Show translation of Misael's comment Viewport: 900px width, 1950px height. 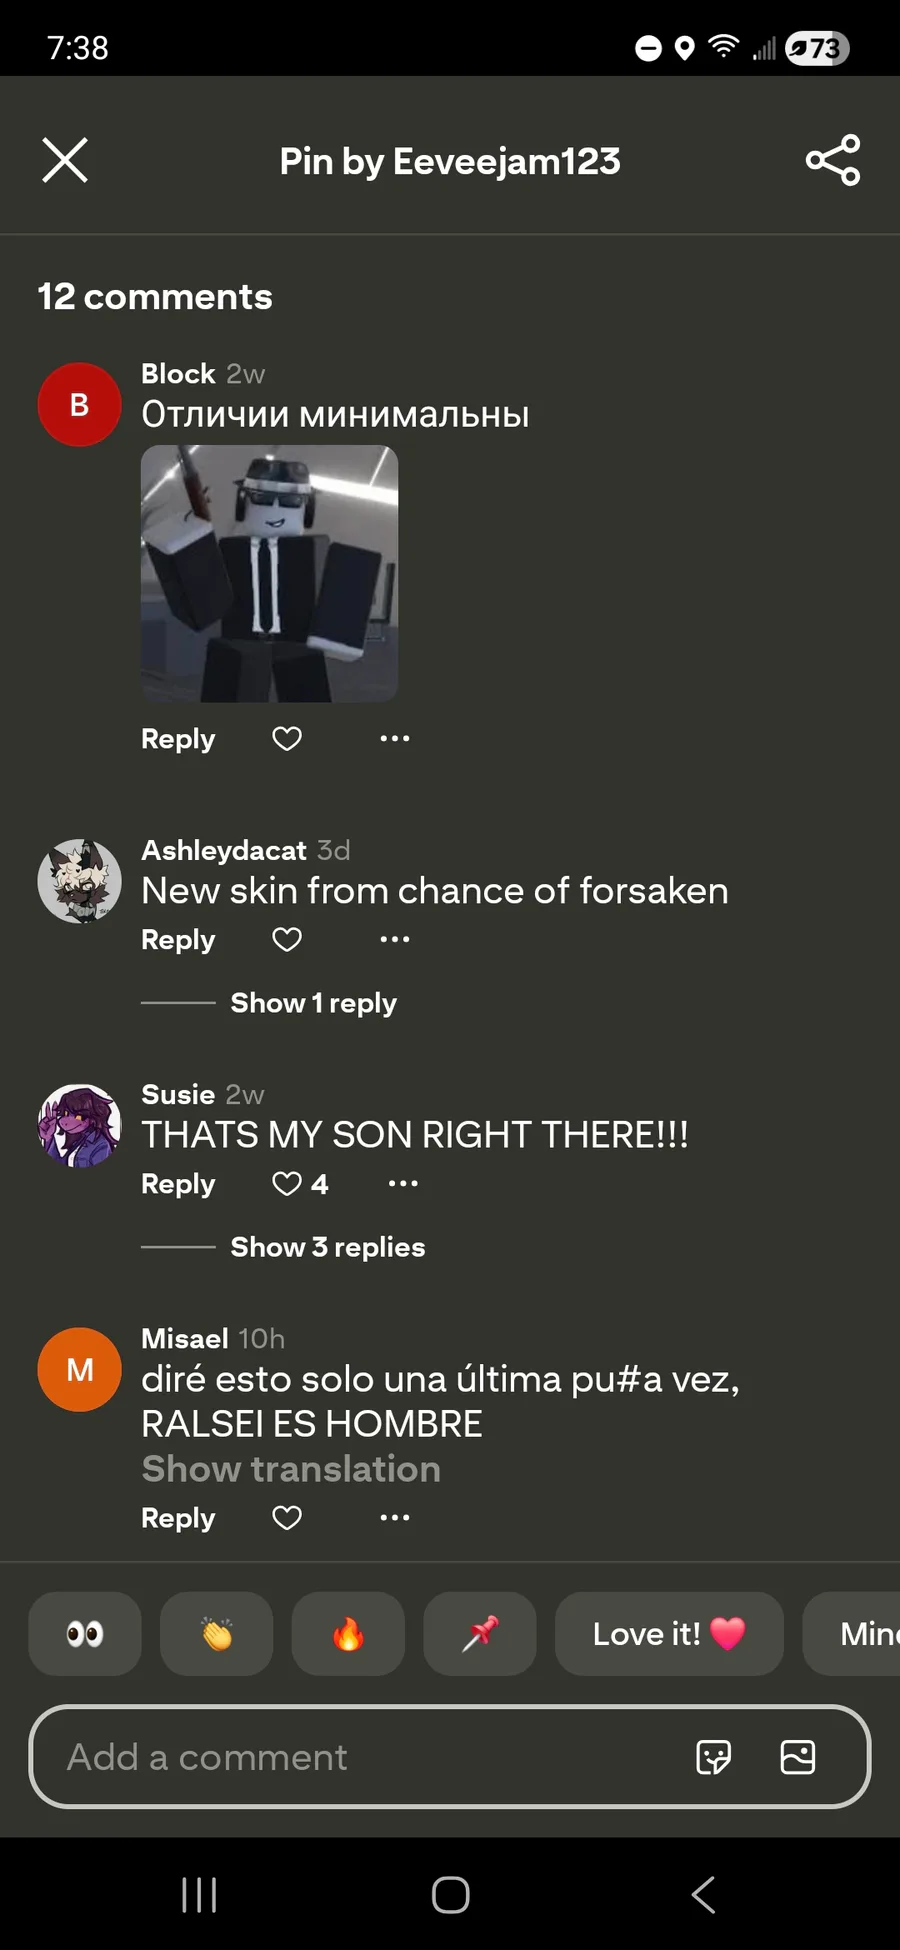pyautogui.click(x=291, y=1469)
